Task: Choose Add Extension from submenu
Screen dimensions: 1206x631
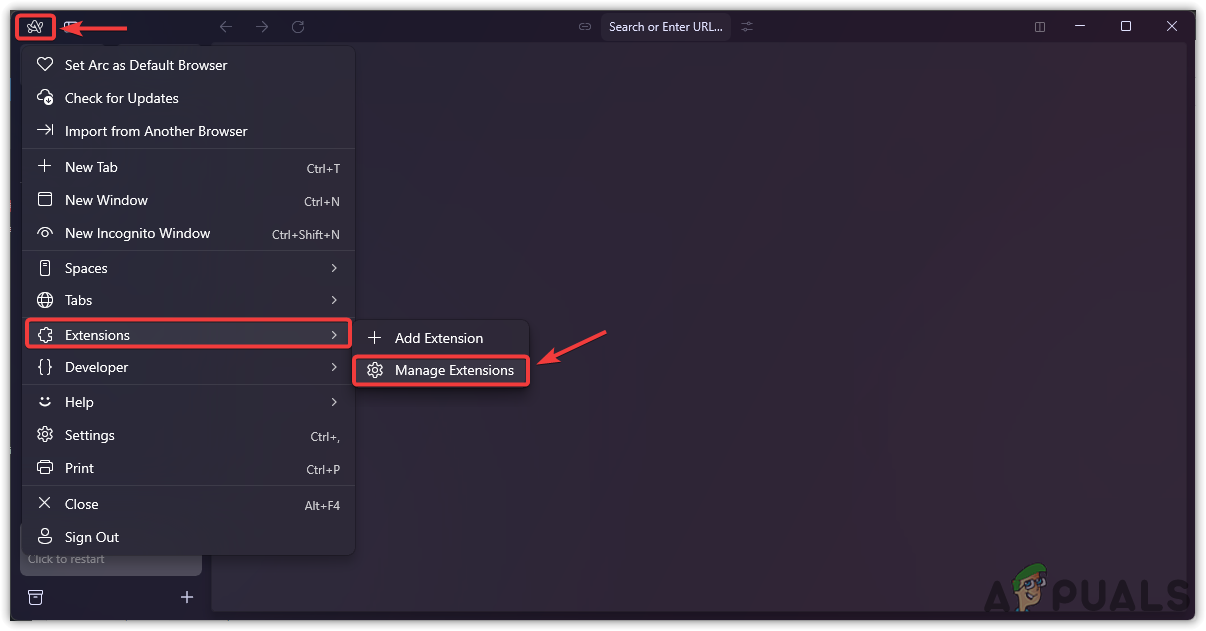Action: coord(440,338)
